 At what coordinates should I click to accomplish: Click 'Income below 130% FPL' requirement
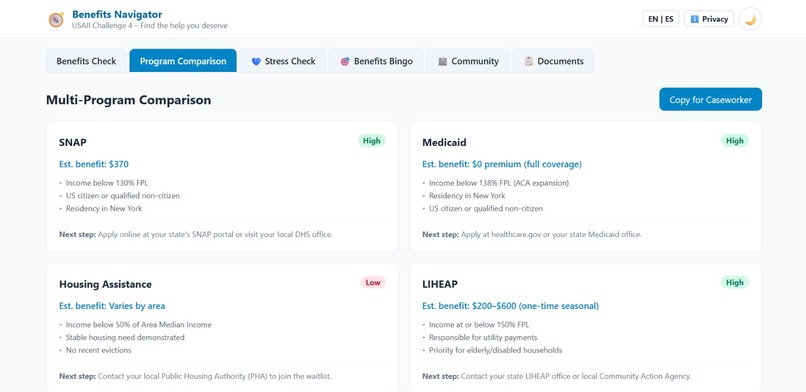107,183
